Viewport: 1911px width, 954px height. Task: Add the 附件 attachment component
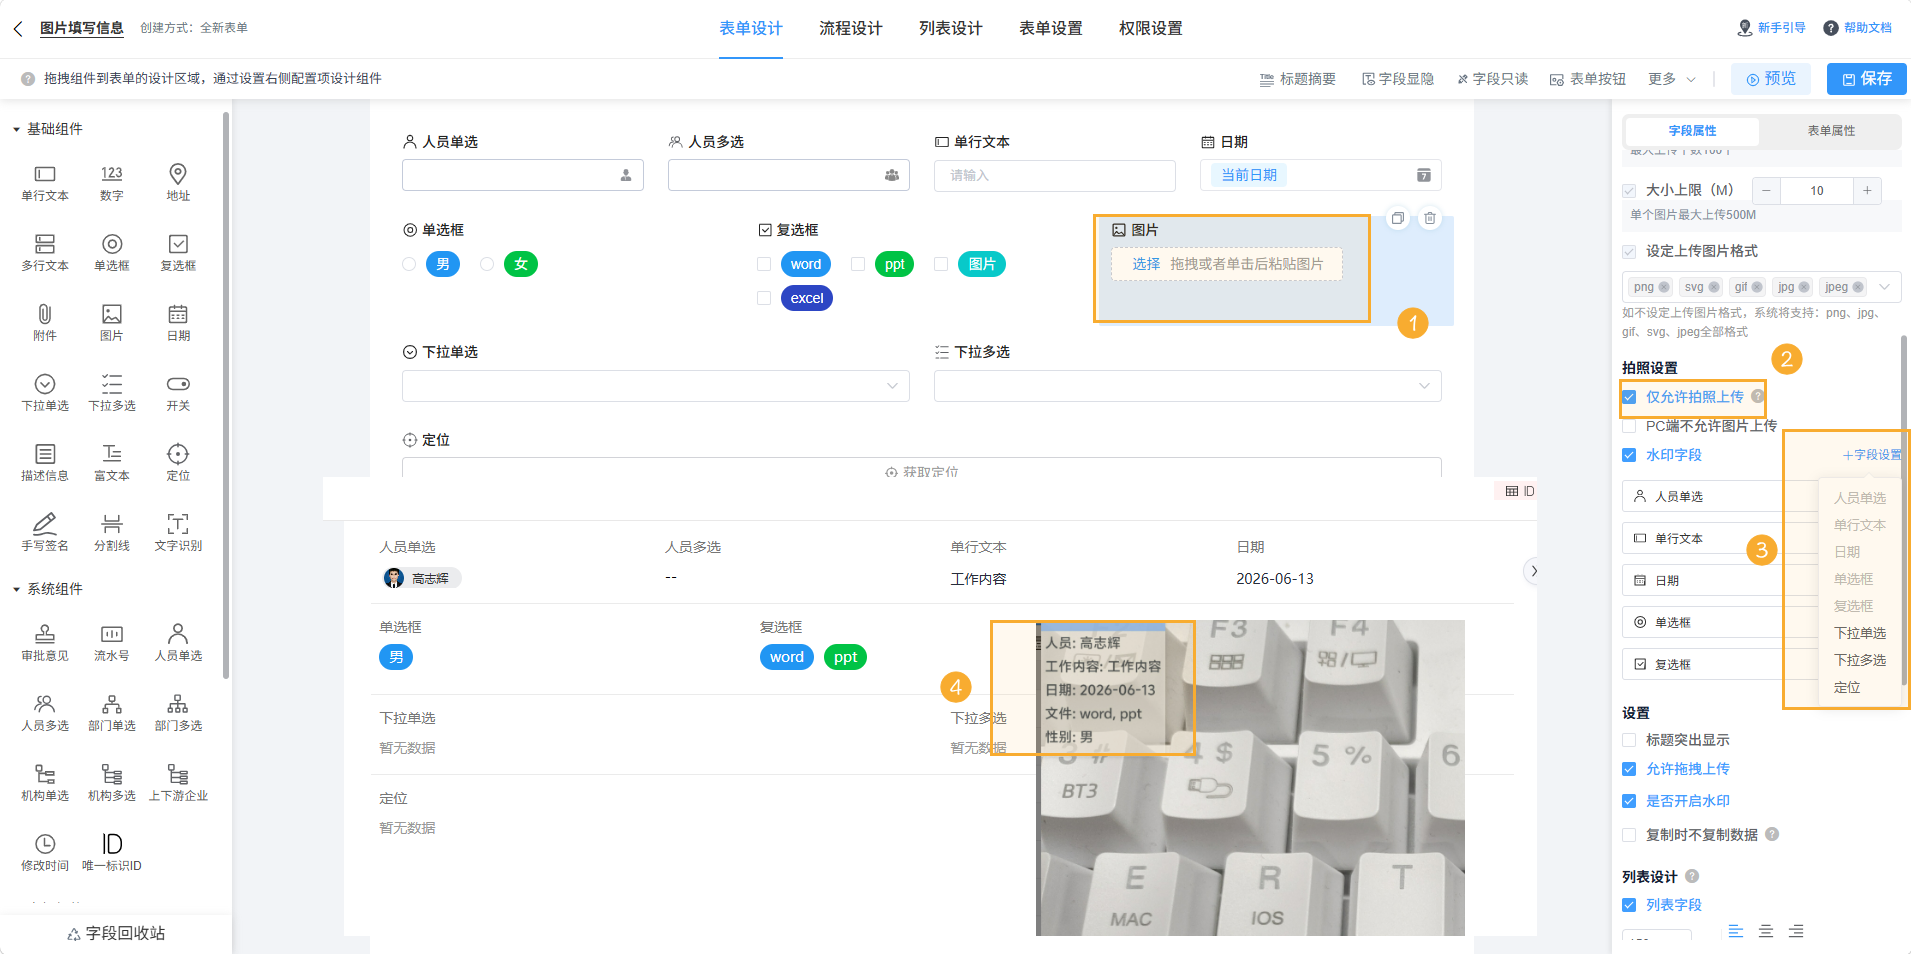pos(45,323)
